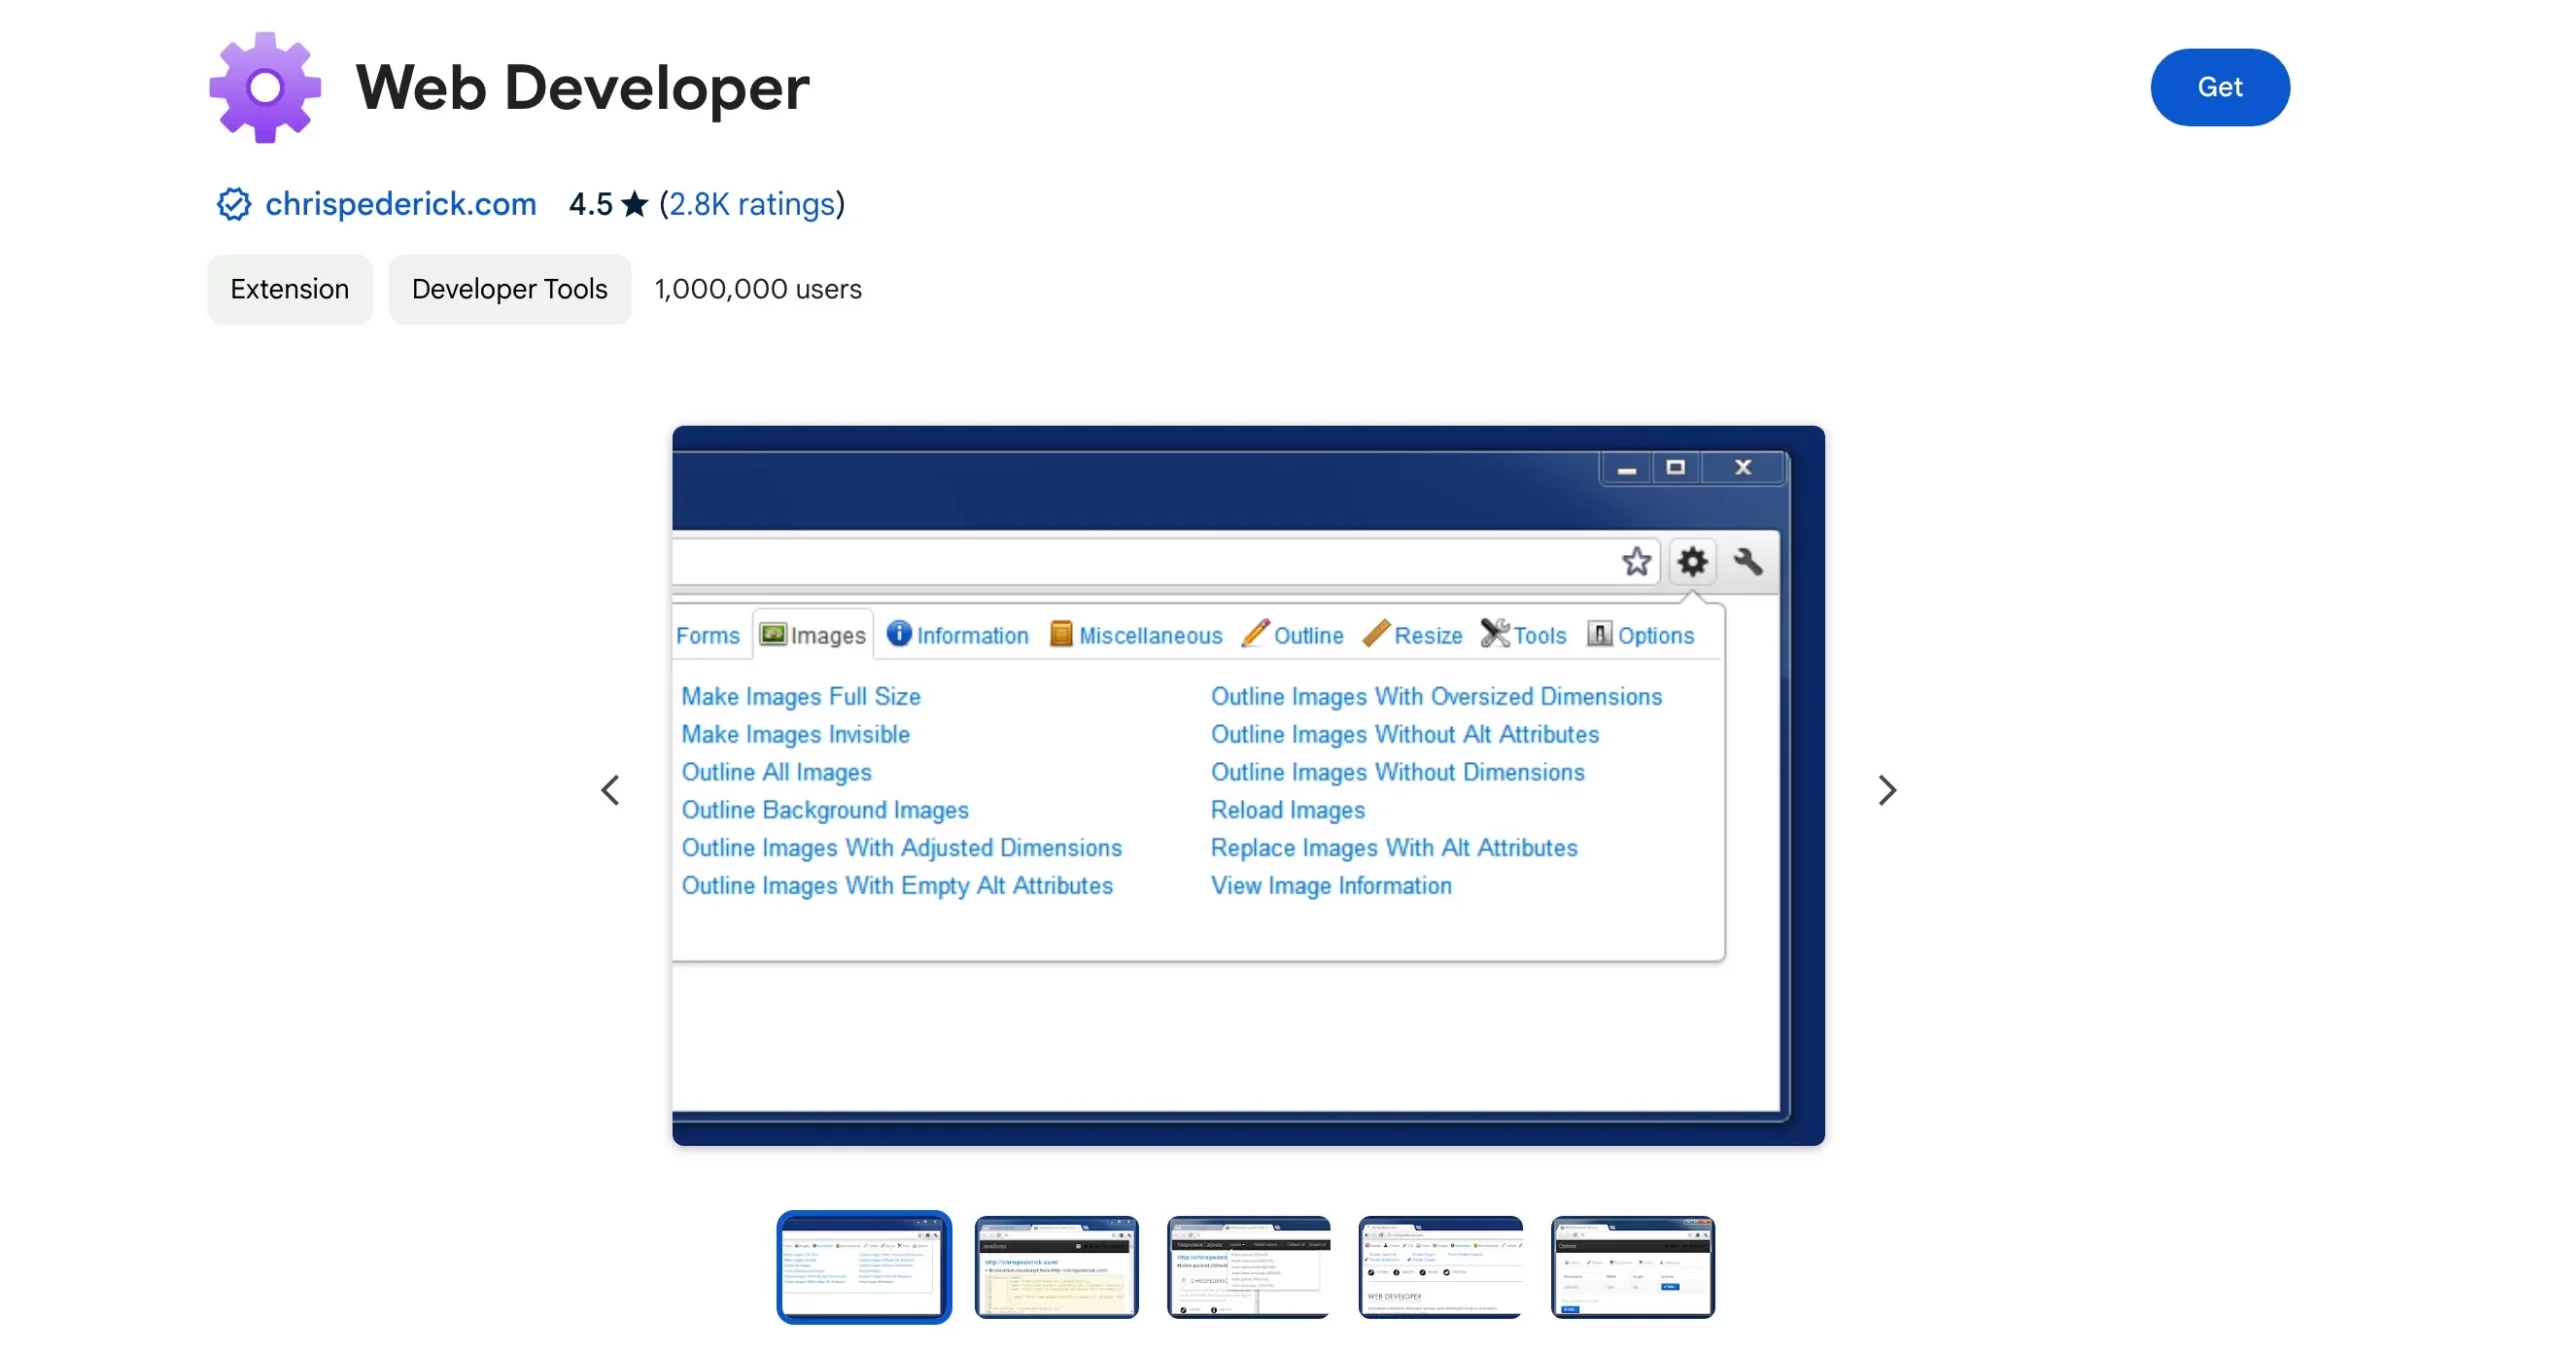Click the gear extension icon in screenshot toolbar
The height and width of the screenshot is (1351, 2560).
coord(1692,561)
